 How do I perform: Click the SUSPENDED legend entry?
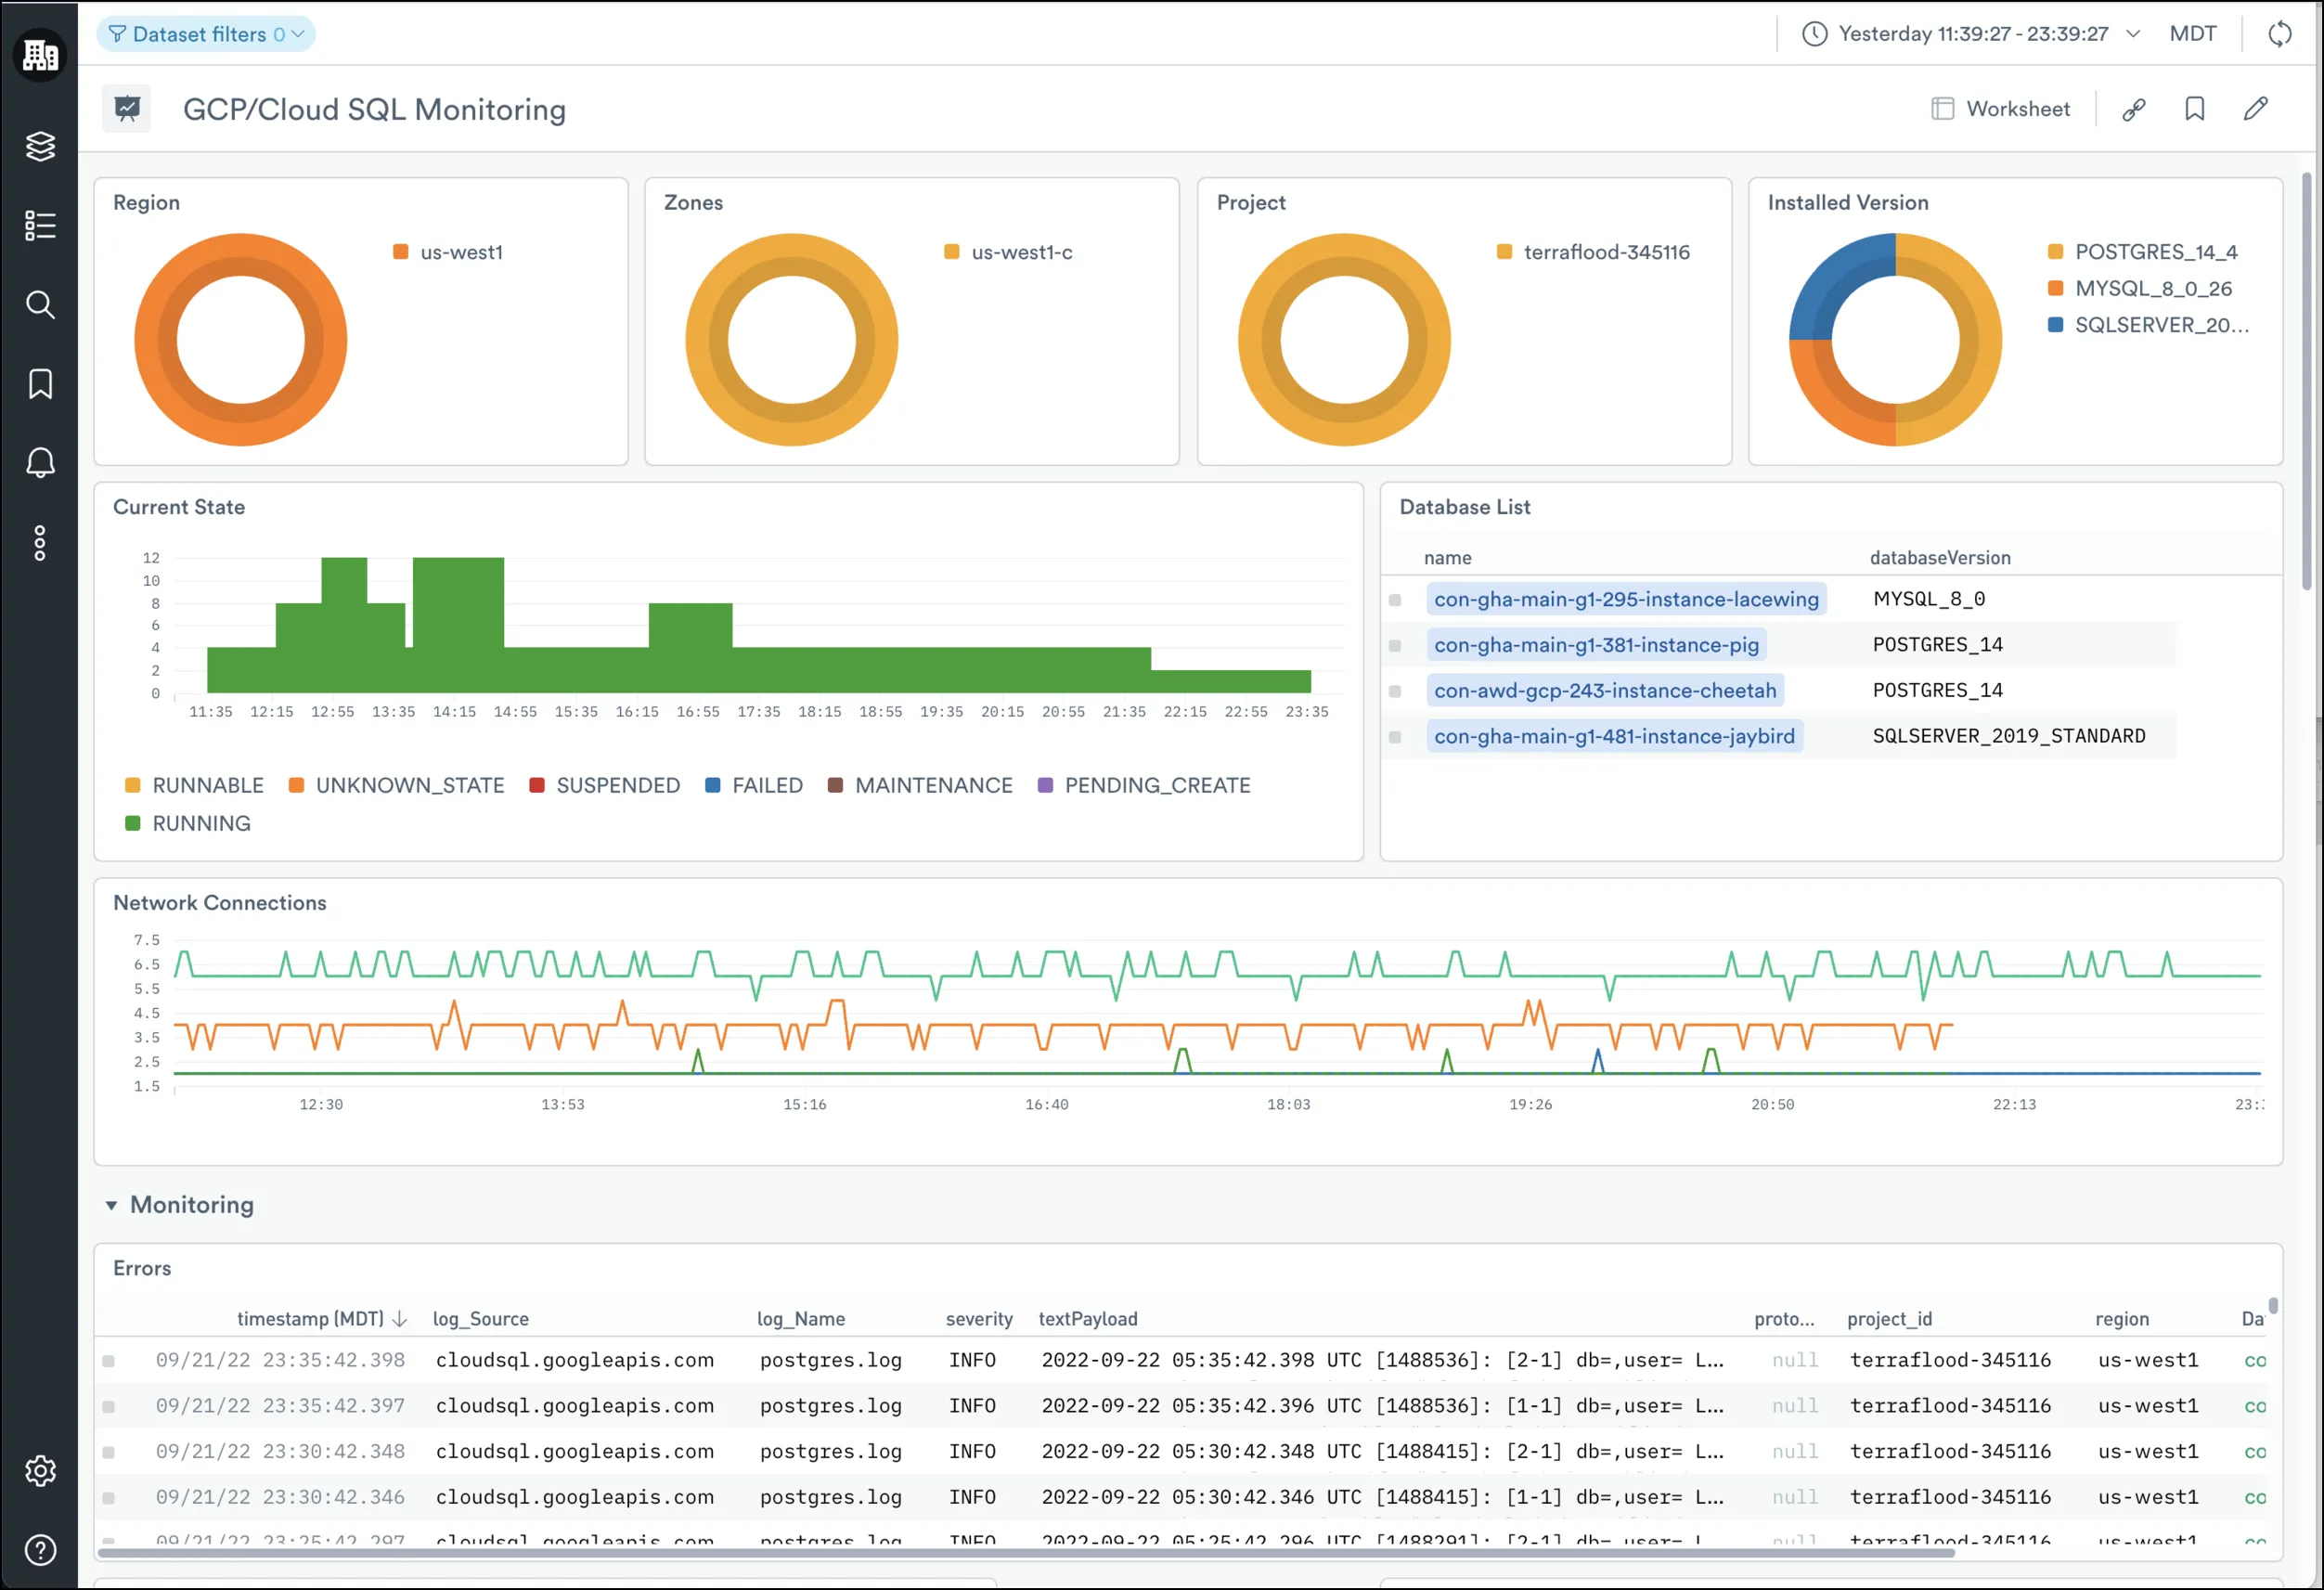click(604, 785)
